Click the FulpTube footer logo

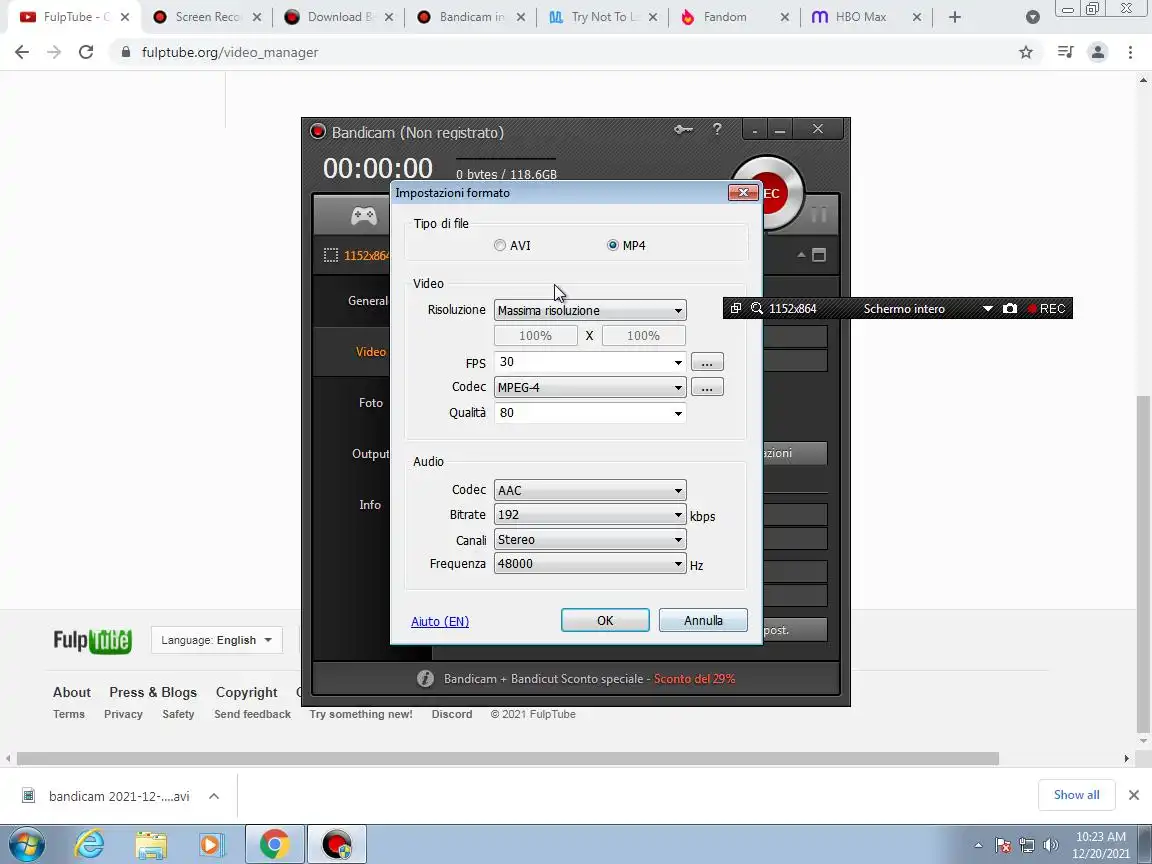point(93,640)
